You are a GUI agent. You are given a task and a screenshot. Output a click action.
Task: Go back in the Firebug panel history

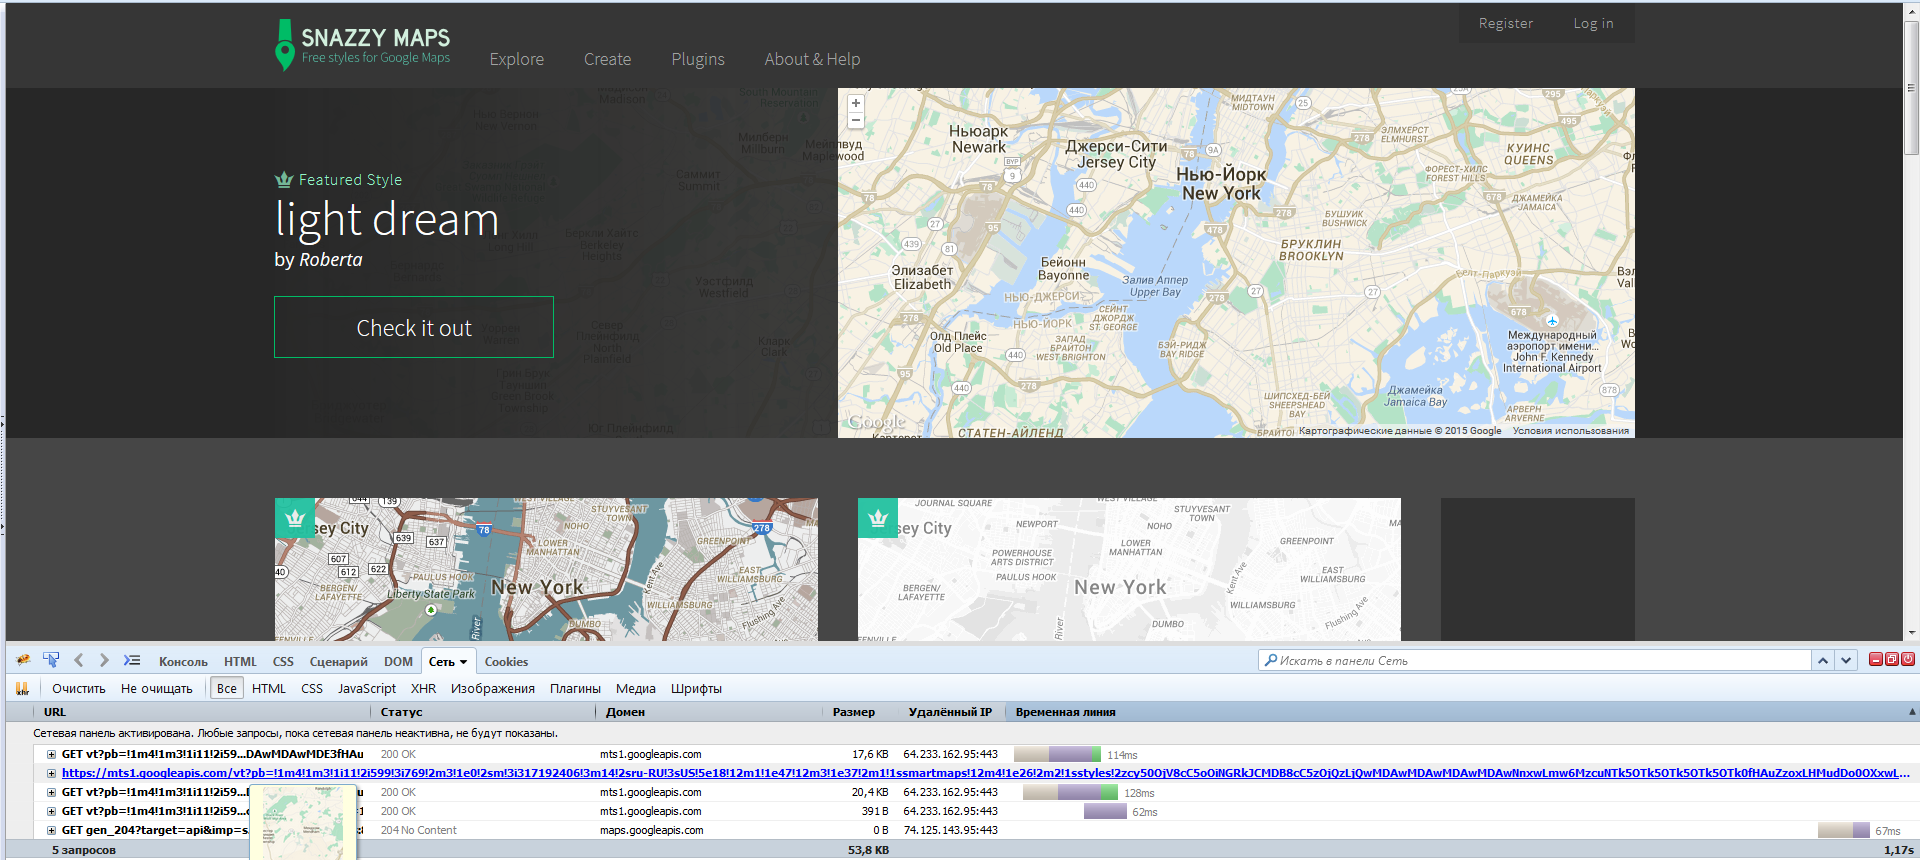coord(79,660)
